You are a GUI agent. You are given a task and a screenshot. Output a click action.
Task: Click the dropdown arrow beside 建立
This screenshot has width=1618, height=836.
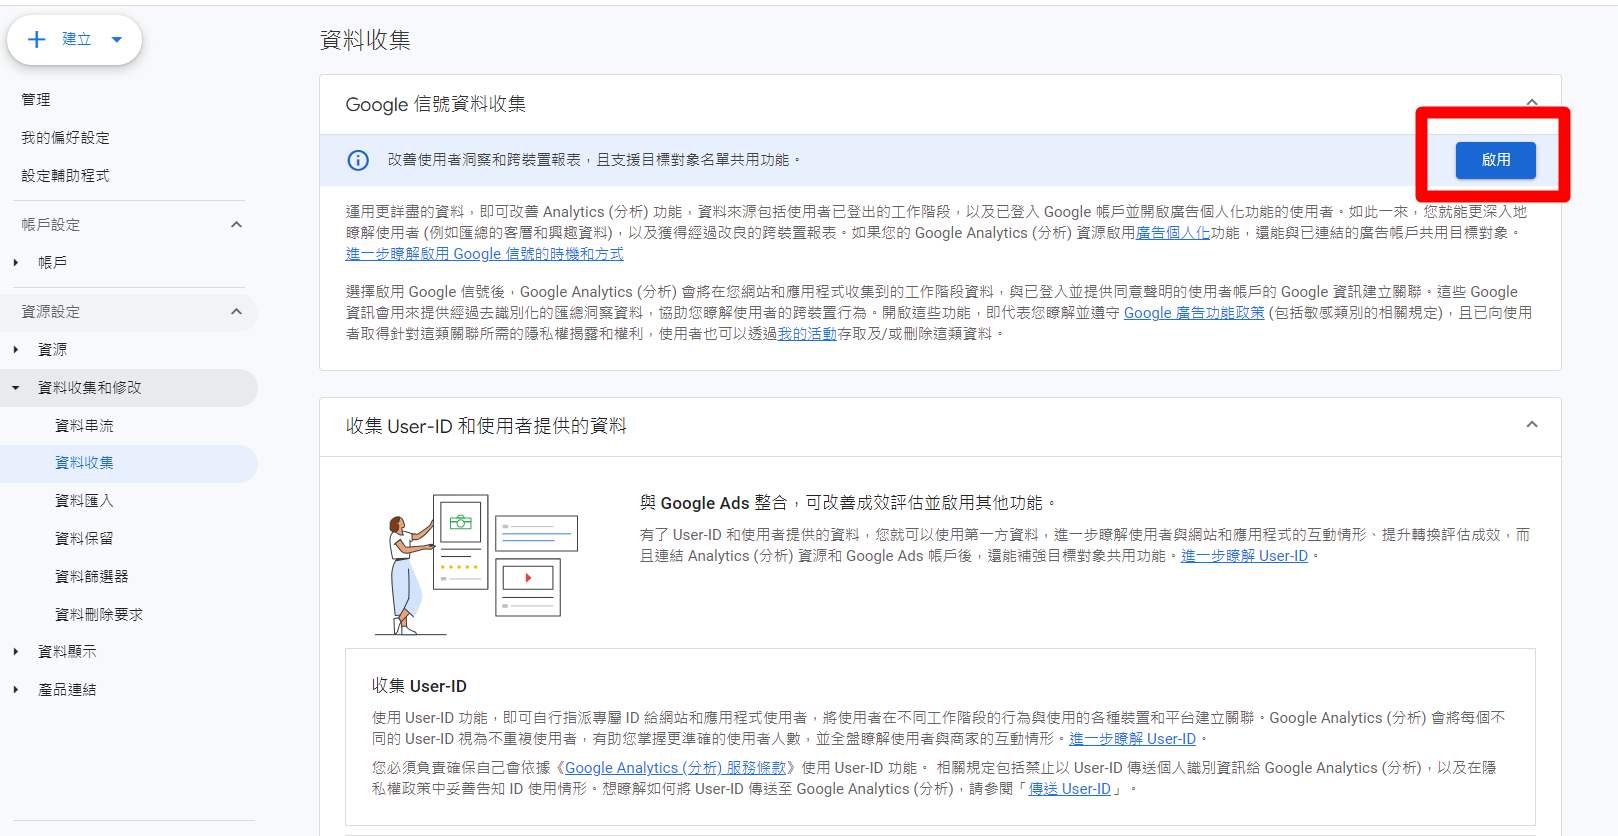[x=117, y=40]
